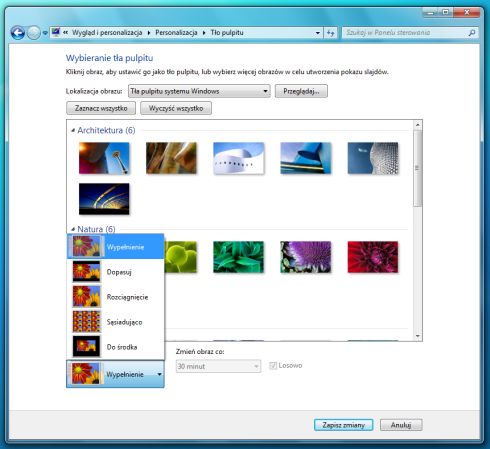Image resolution: width=490 pixels, height=449 pixels.
Task: Click 'Personalizacja' breadcrumb
Action: pos(176,33)
